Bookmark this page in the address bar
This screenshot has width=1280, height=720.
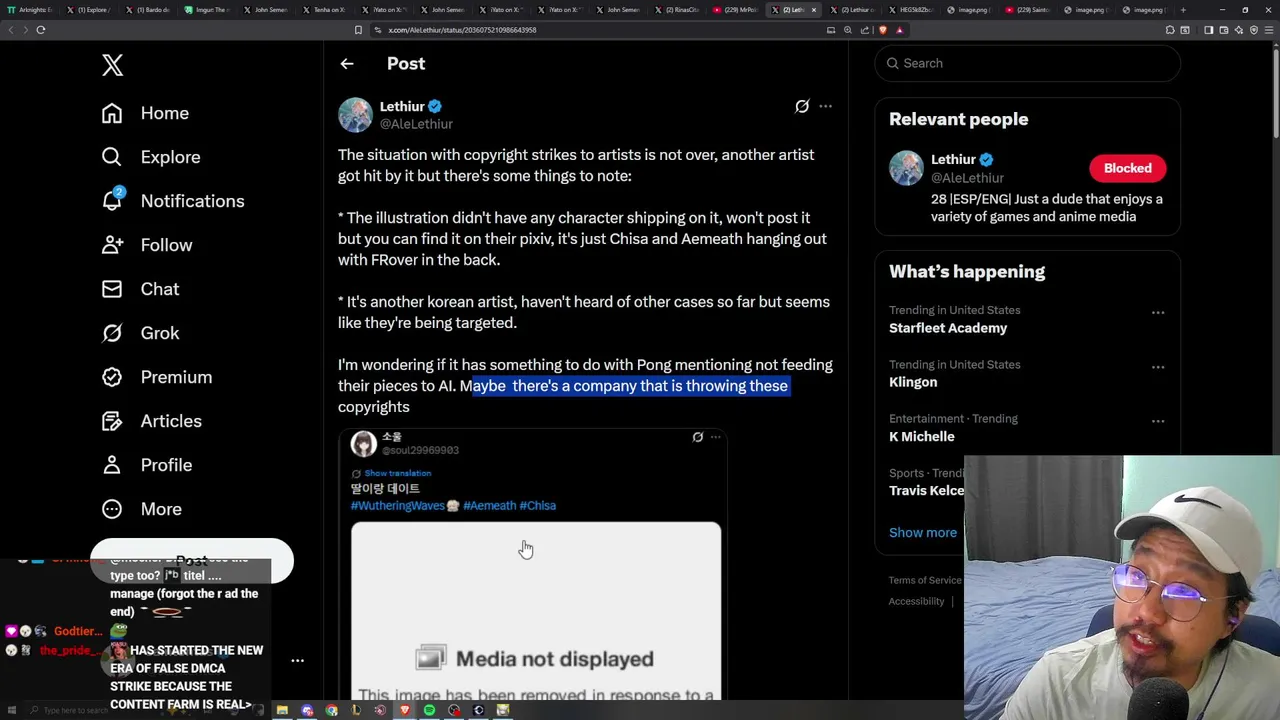click(x=358, y=30)
